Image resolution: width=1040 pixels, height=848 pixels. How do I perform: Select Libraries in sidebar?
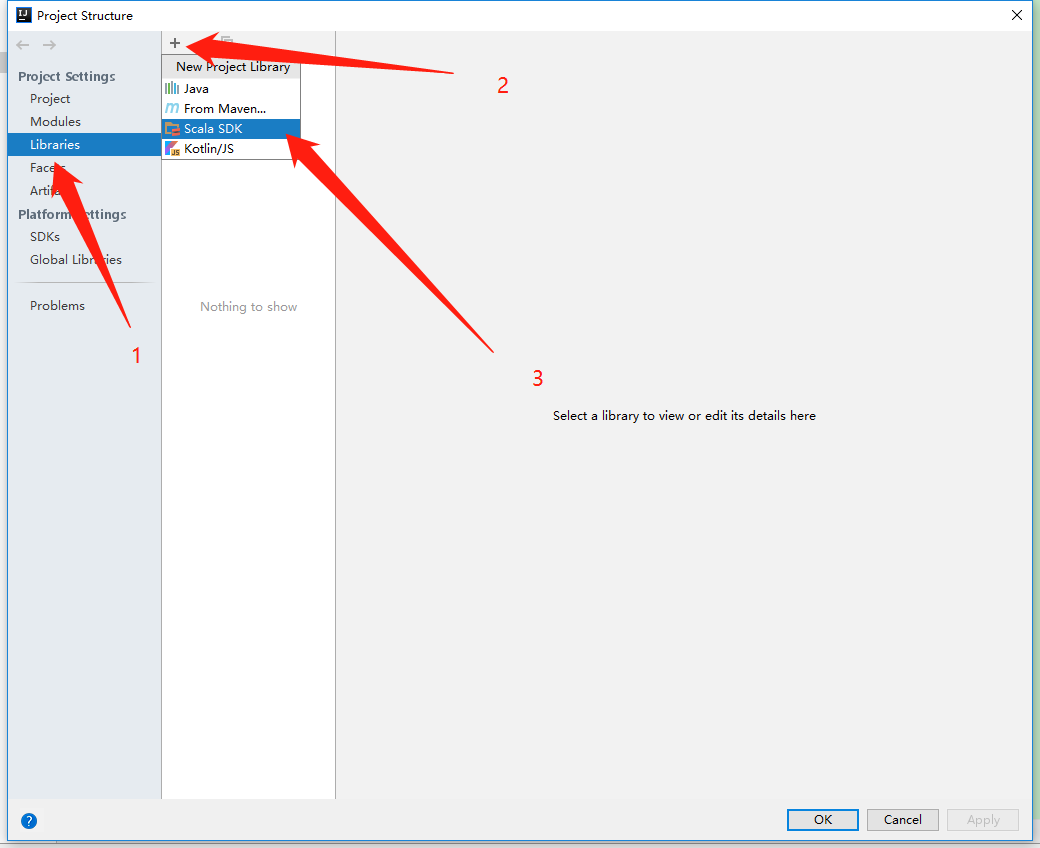pyautogui.click(x=84, y=145)
